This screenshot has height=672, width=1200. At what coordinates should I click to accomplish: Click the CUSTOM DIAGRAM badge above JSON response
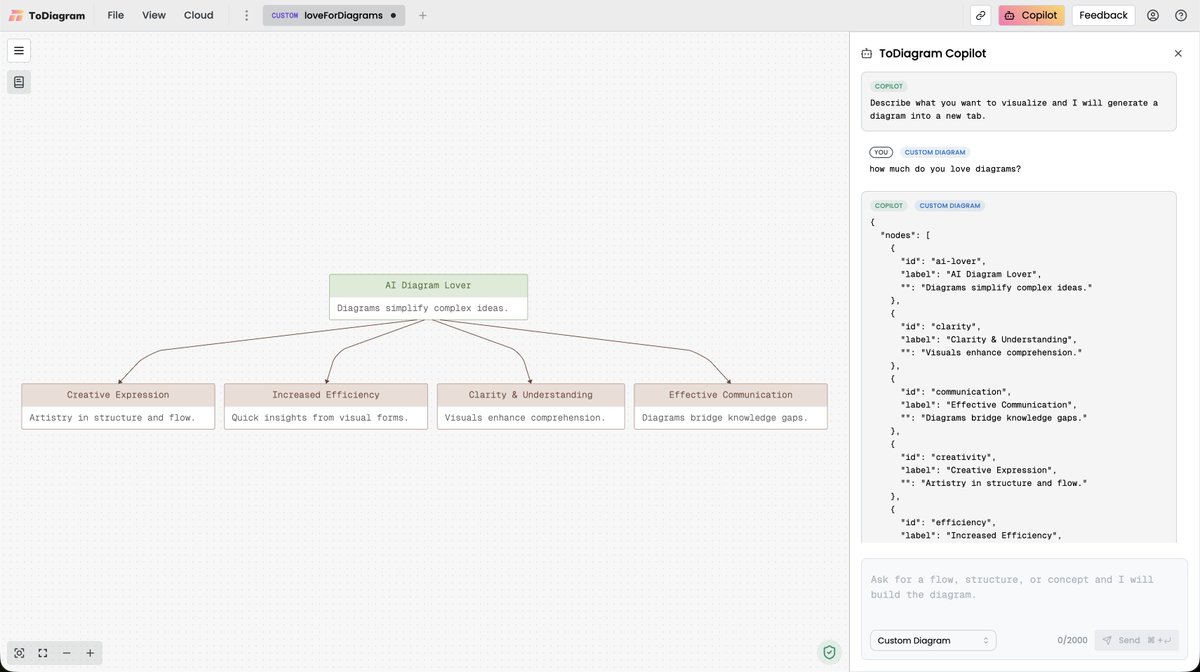pyautogui.click(x=949, y=205)
